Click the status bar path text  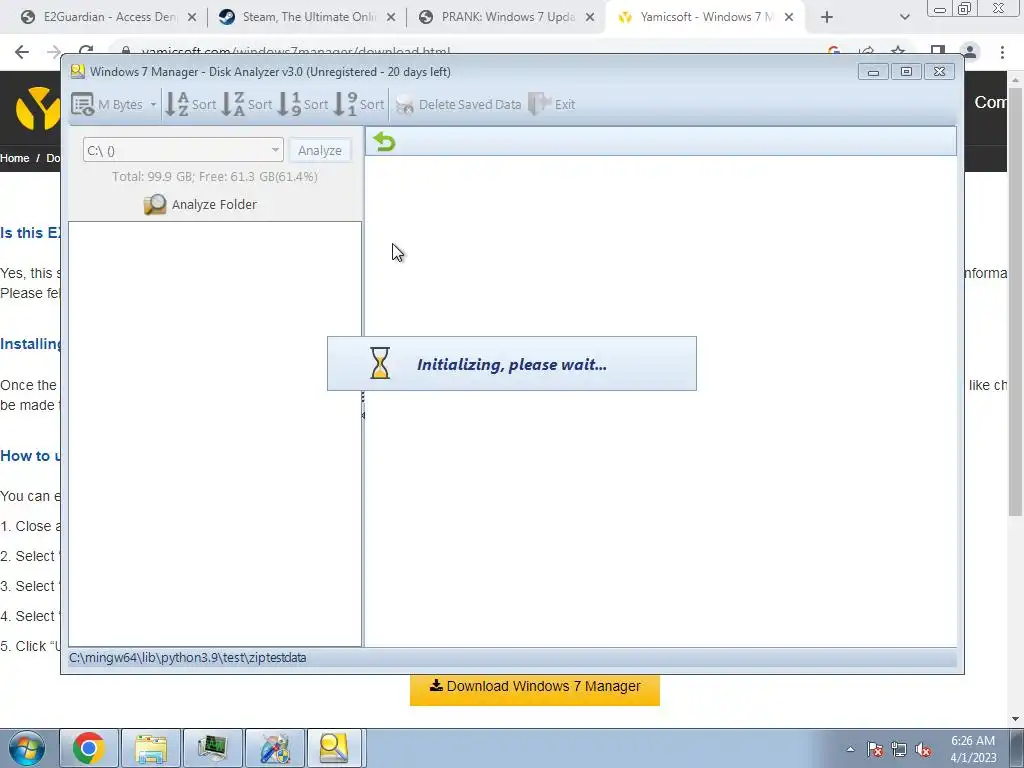point(187,658)
